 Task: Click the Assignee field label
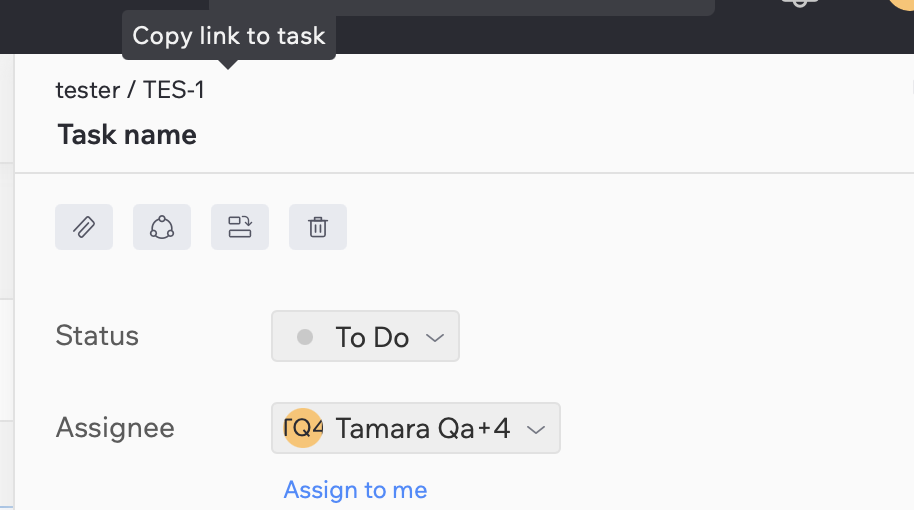pos(115,428)
